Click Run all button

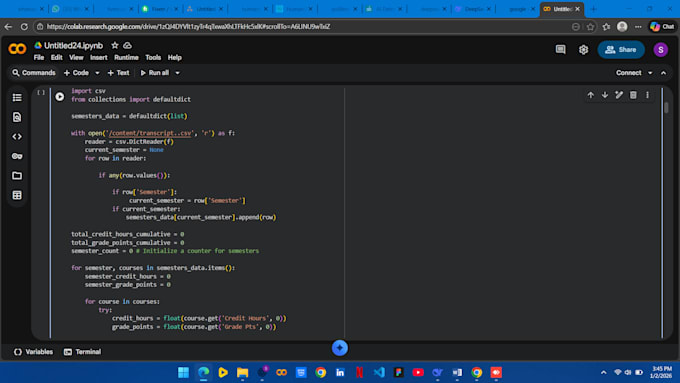point(154,73)
